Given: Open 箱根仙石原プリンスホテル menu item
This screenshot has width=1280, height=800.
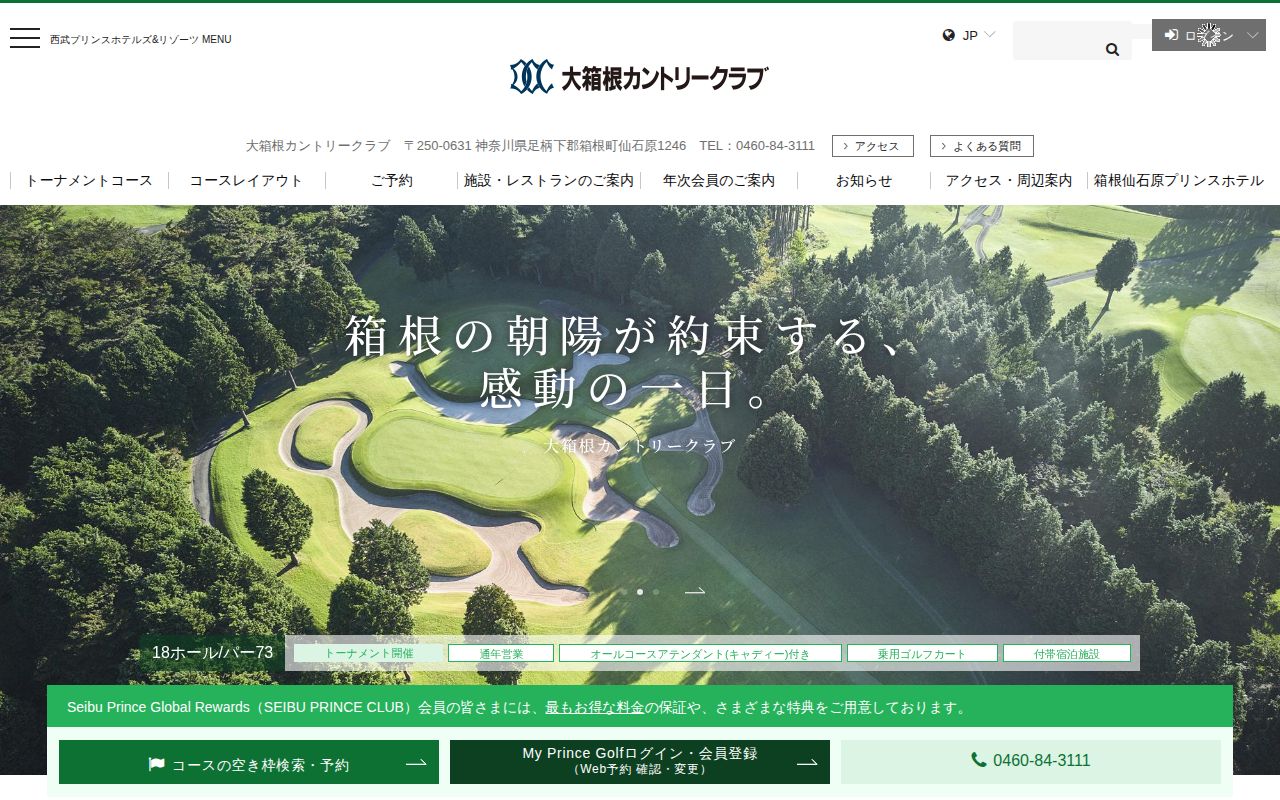Looking at the screenshot, I should (x=1179, y=181).
